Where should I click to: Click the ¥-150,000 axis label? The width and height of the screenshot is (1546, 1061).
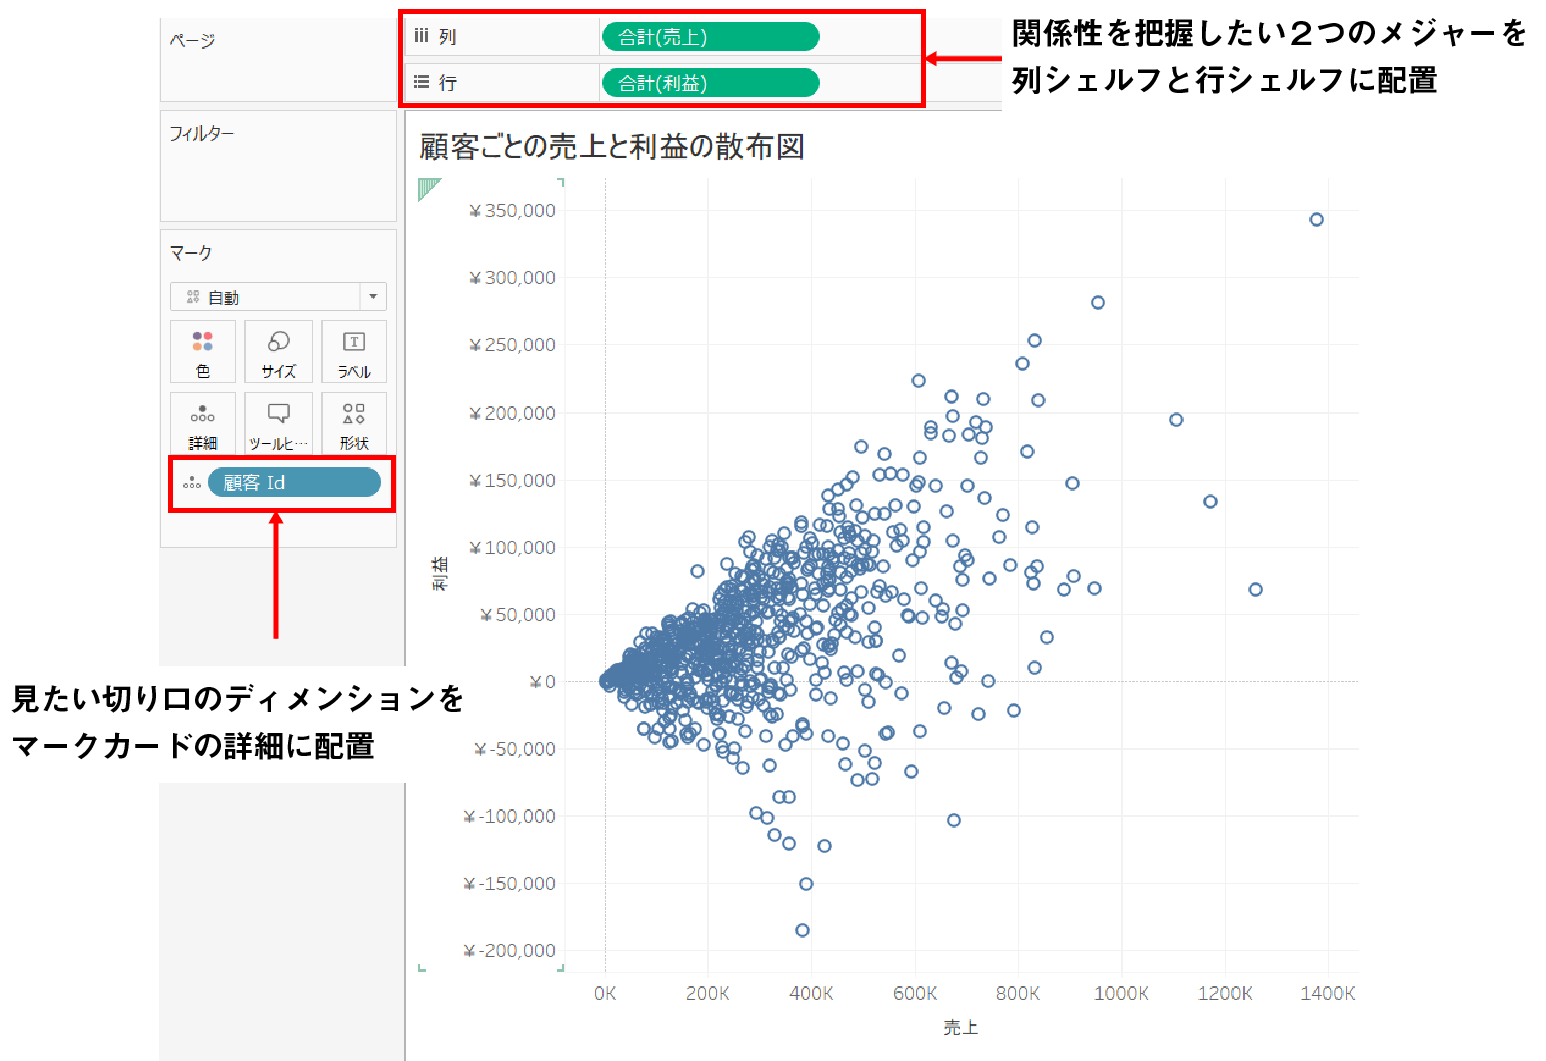tap(510, 884)
